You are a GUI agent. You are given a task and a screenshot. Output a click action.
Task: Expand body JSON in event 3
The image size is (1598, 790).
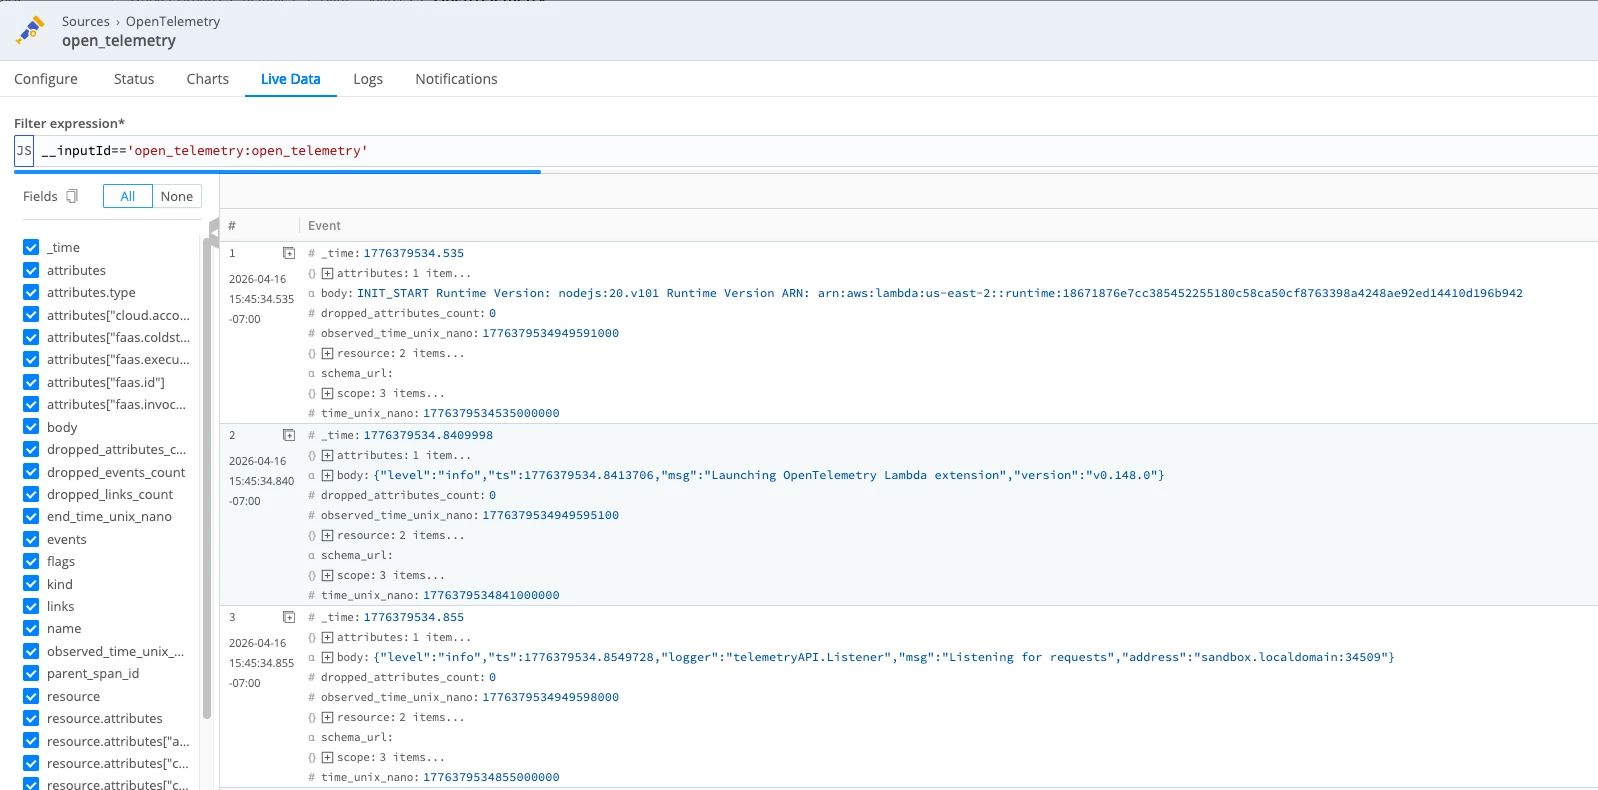pyautogui.click(x=327, y=657)
